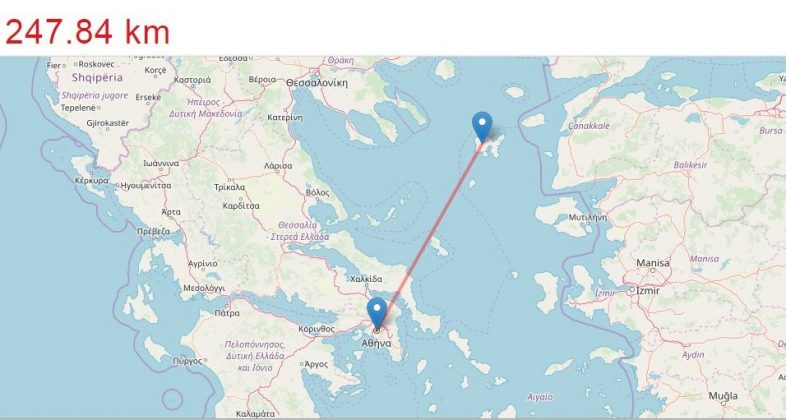Click the Shqipëria country label
The image size is (786, 420).
coord(97,78)
